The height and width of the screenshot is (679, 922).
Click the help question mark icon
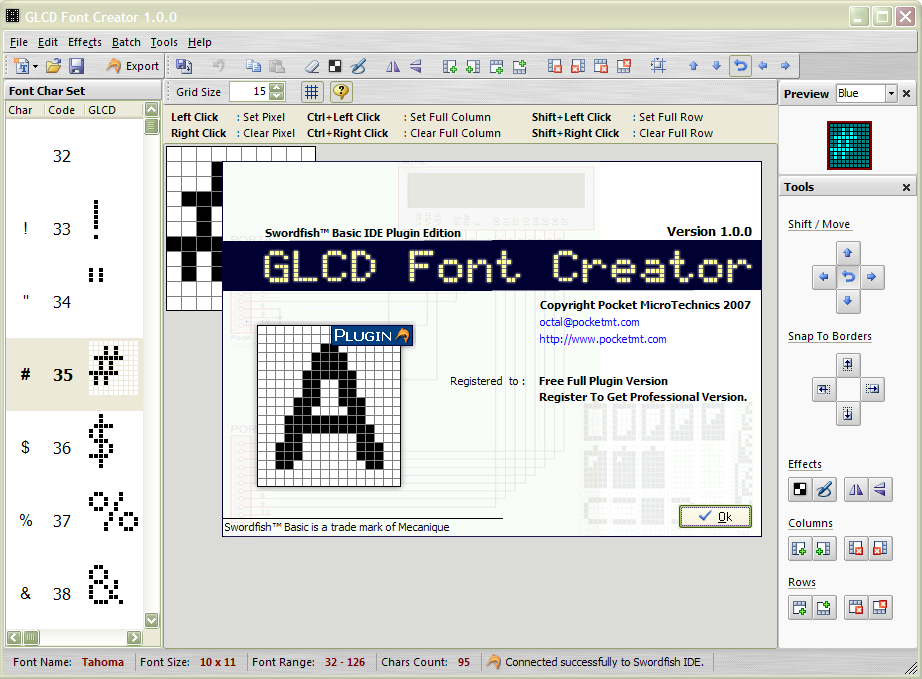341,92
